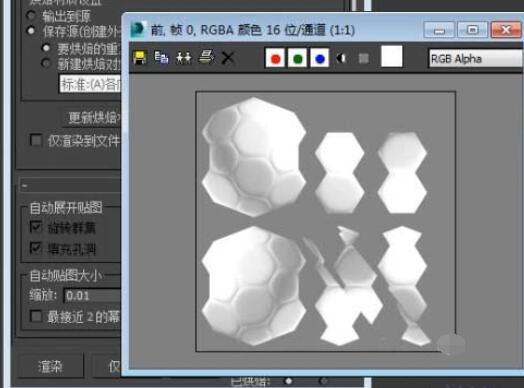
Task: Enable 最接近 2 的幂 checkbox
Action: pyautogui.click(x=35, y=316)
